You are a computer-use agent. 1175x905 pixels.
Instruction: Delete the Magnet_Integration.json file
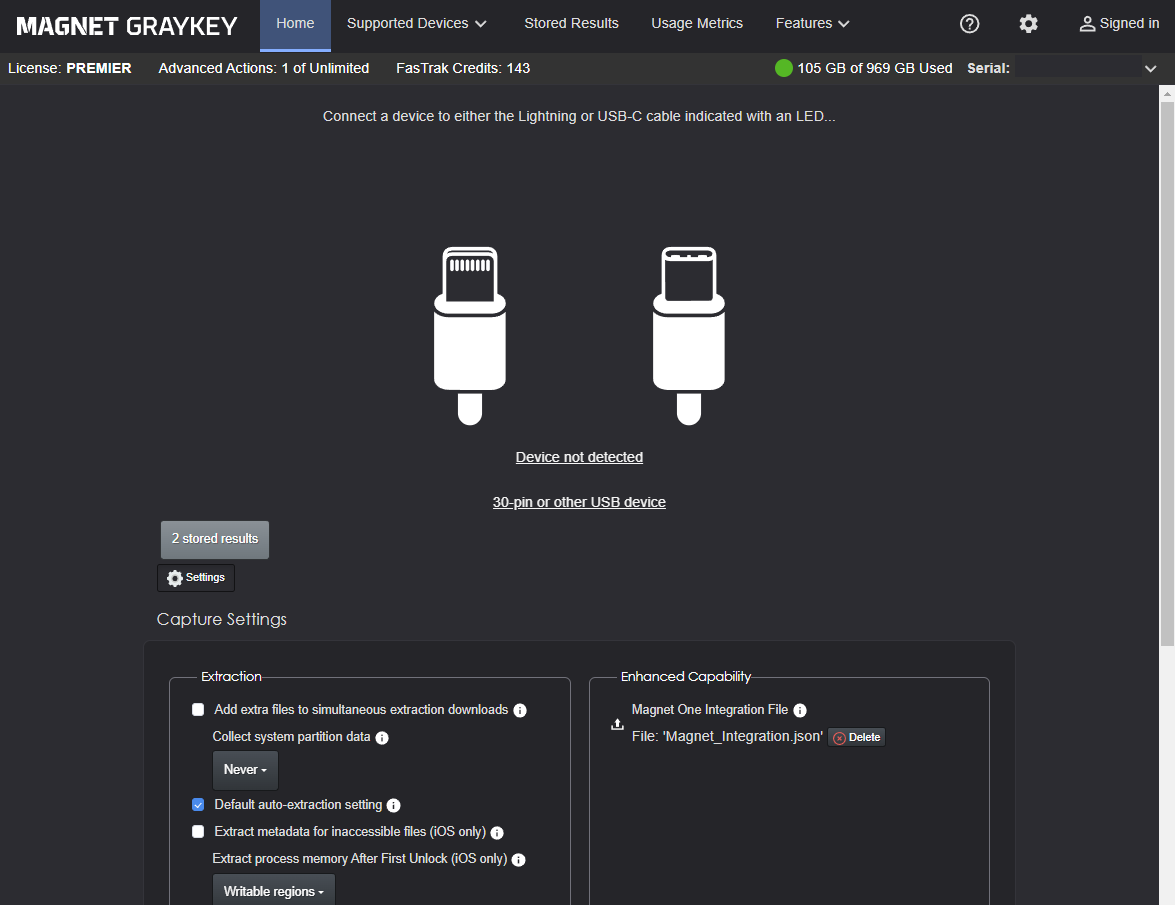tap(857, 737)
